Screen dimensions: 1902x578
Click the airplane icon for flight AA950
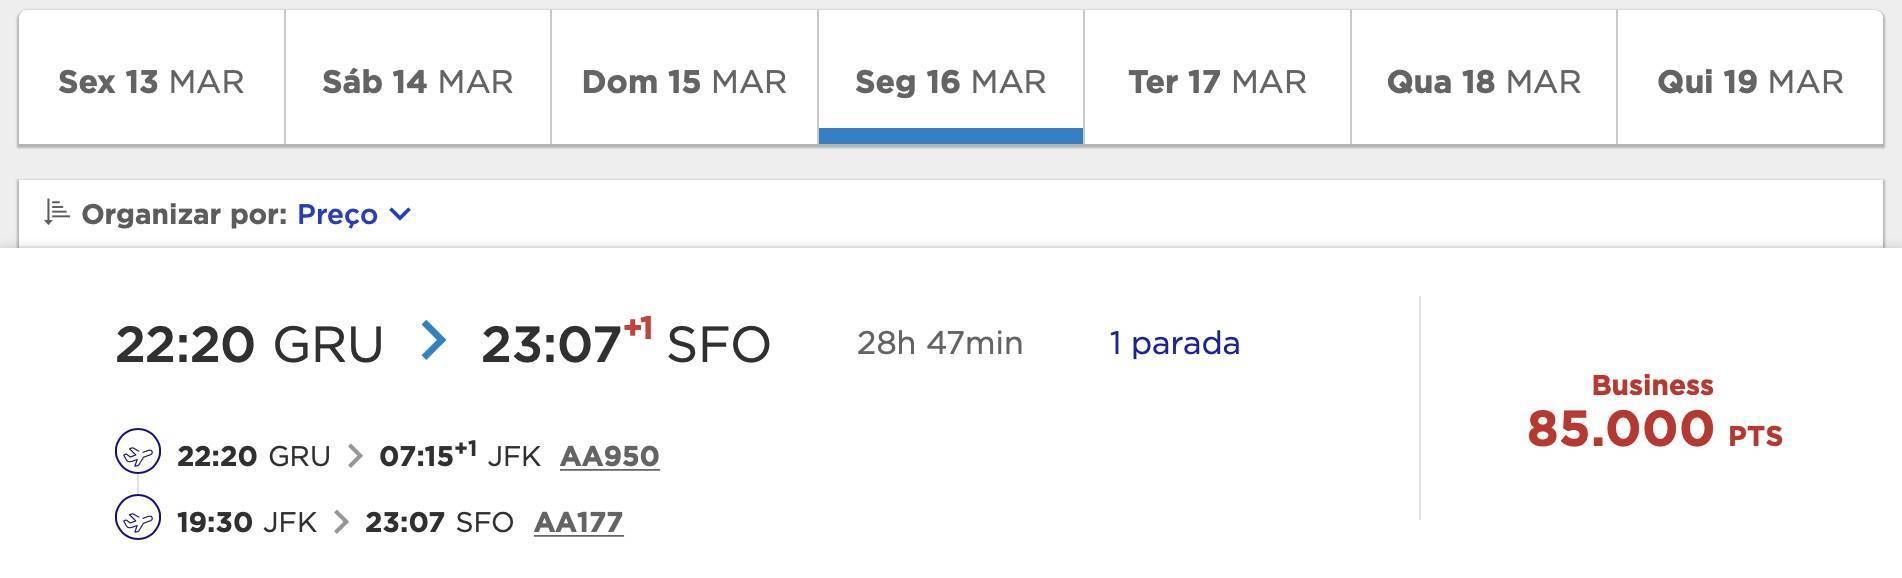coord(138,452)
